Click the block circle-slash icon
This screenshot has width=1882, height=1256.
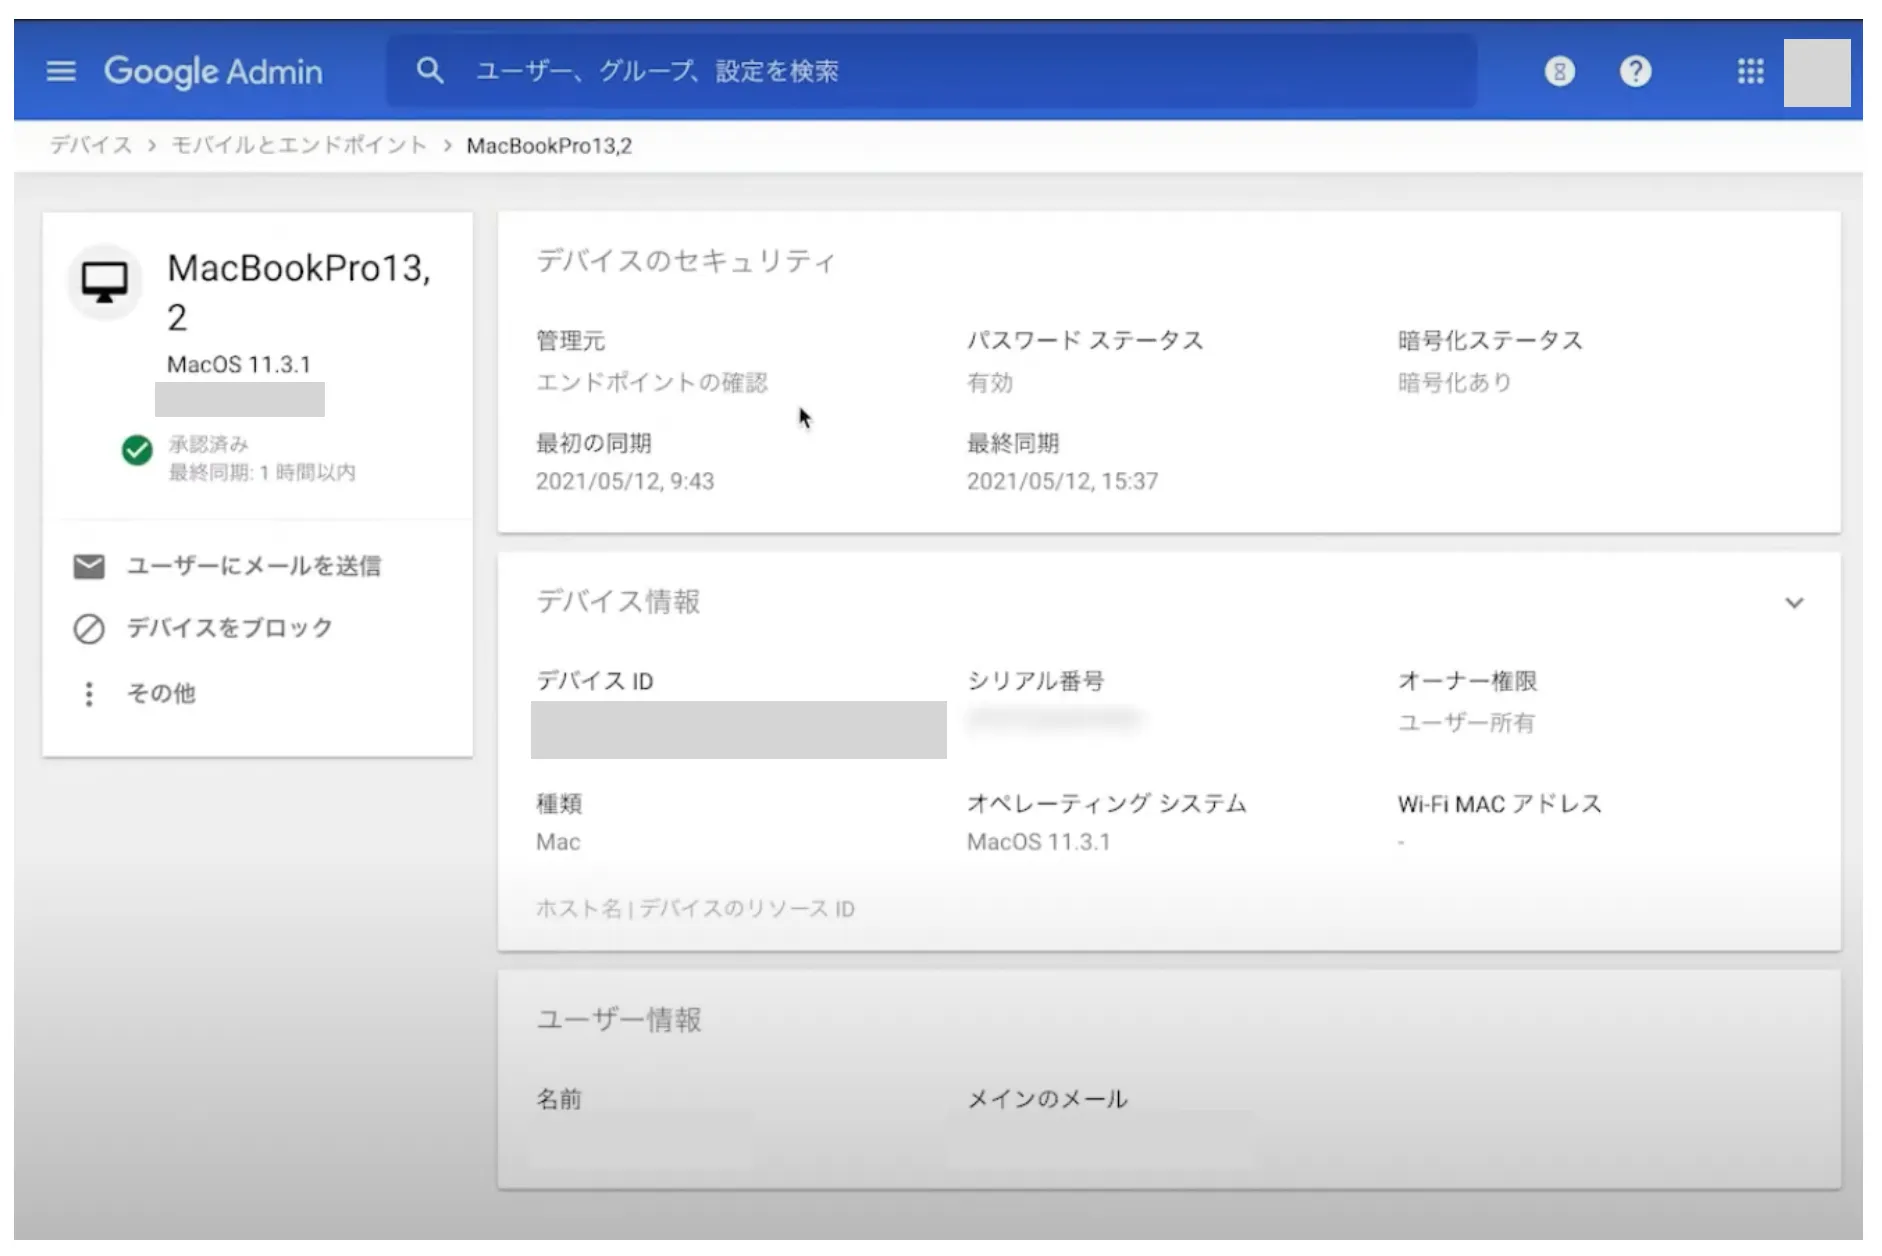coord(89,629)
